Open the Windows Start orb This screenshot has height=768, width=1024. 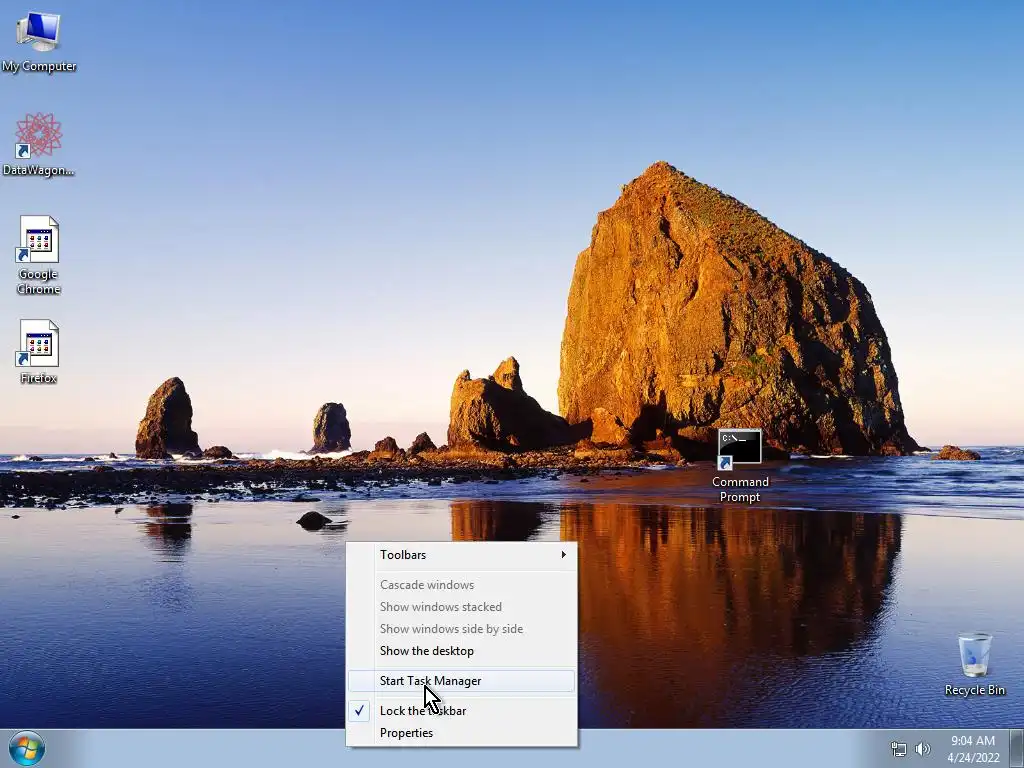tap(27, 748)
